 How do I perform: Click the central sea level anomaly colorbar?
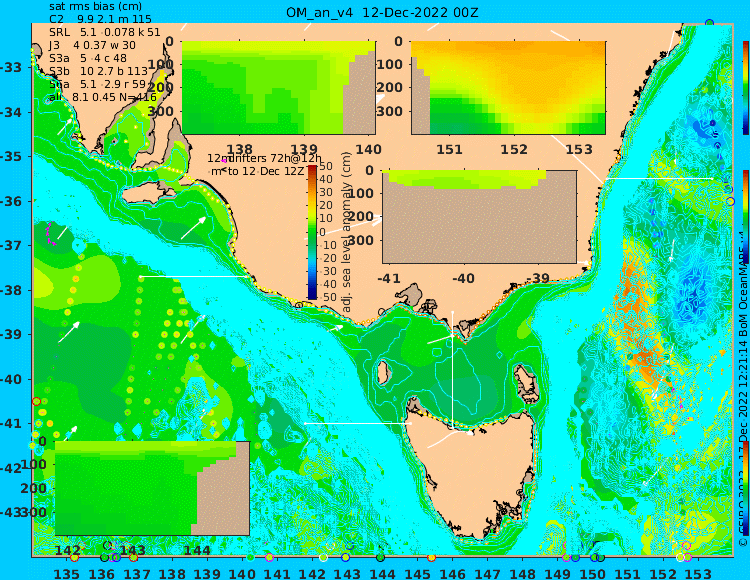[312, 232]
